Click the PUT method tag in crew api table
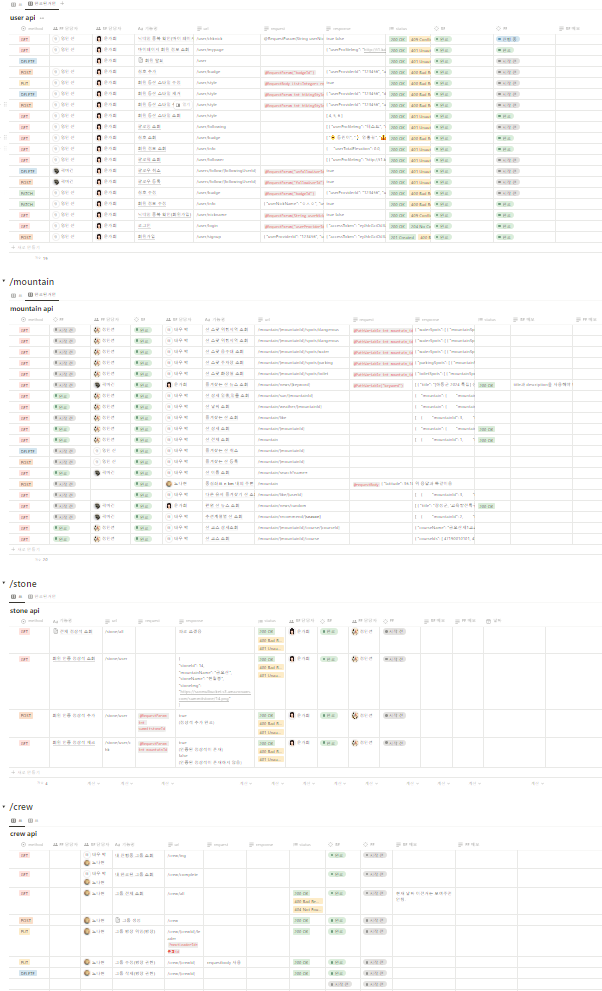This screenshot has width=602, height=991. click(x=26, y=929)
